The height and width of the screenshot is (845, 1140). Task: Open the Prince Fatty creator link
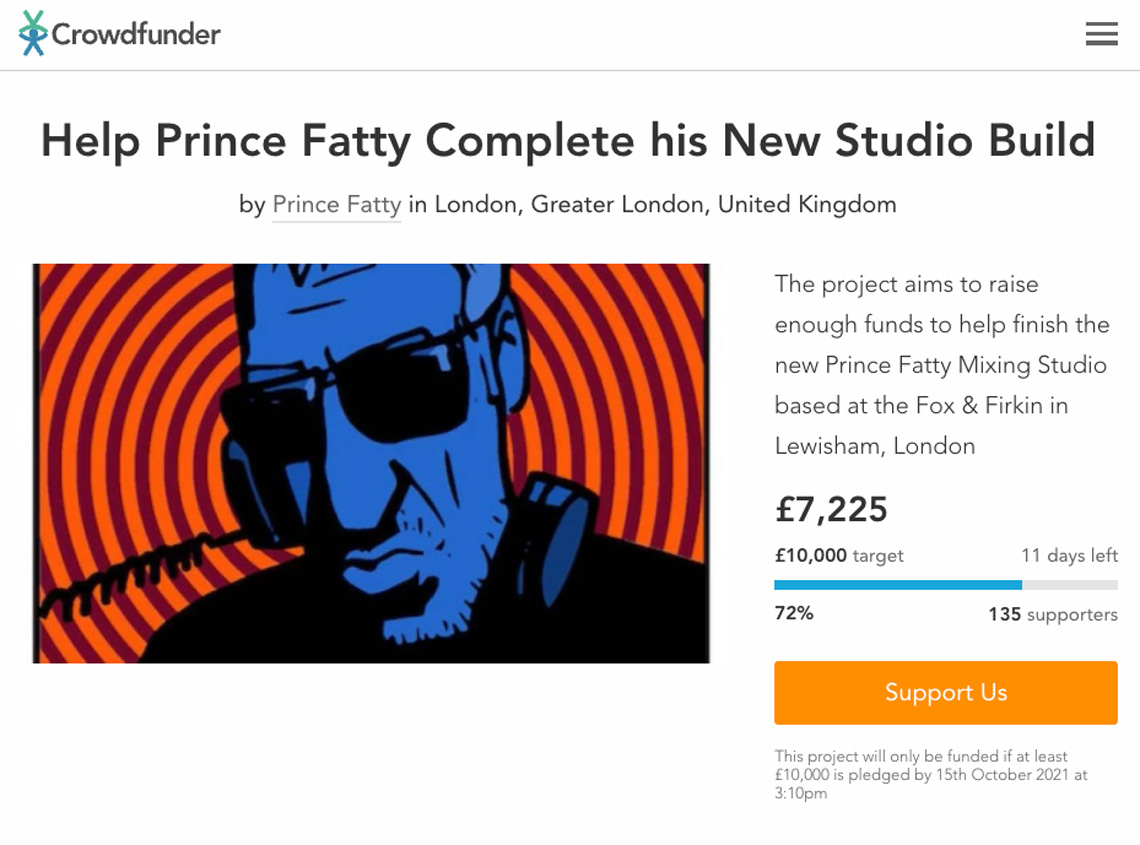(x=337, y=204)
